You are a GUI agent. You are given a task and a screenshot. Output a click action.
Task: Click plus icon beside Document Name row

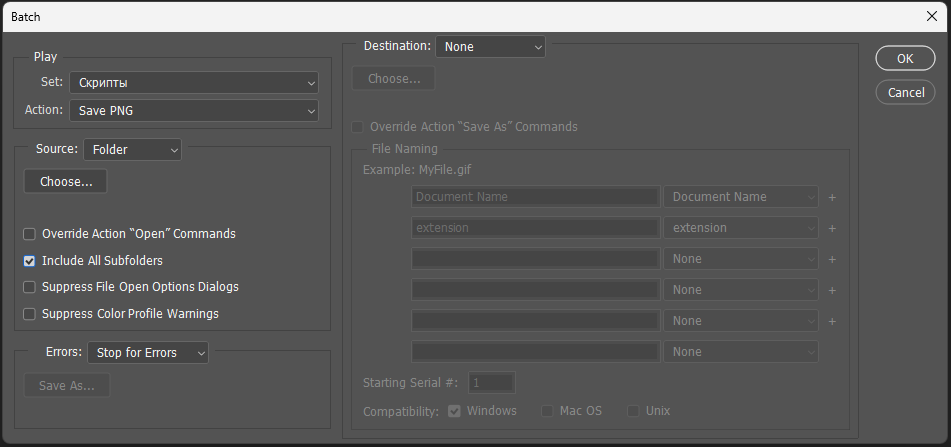832,197
